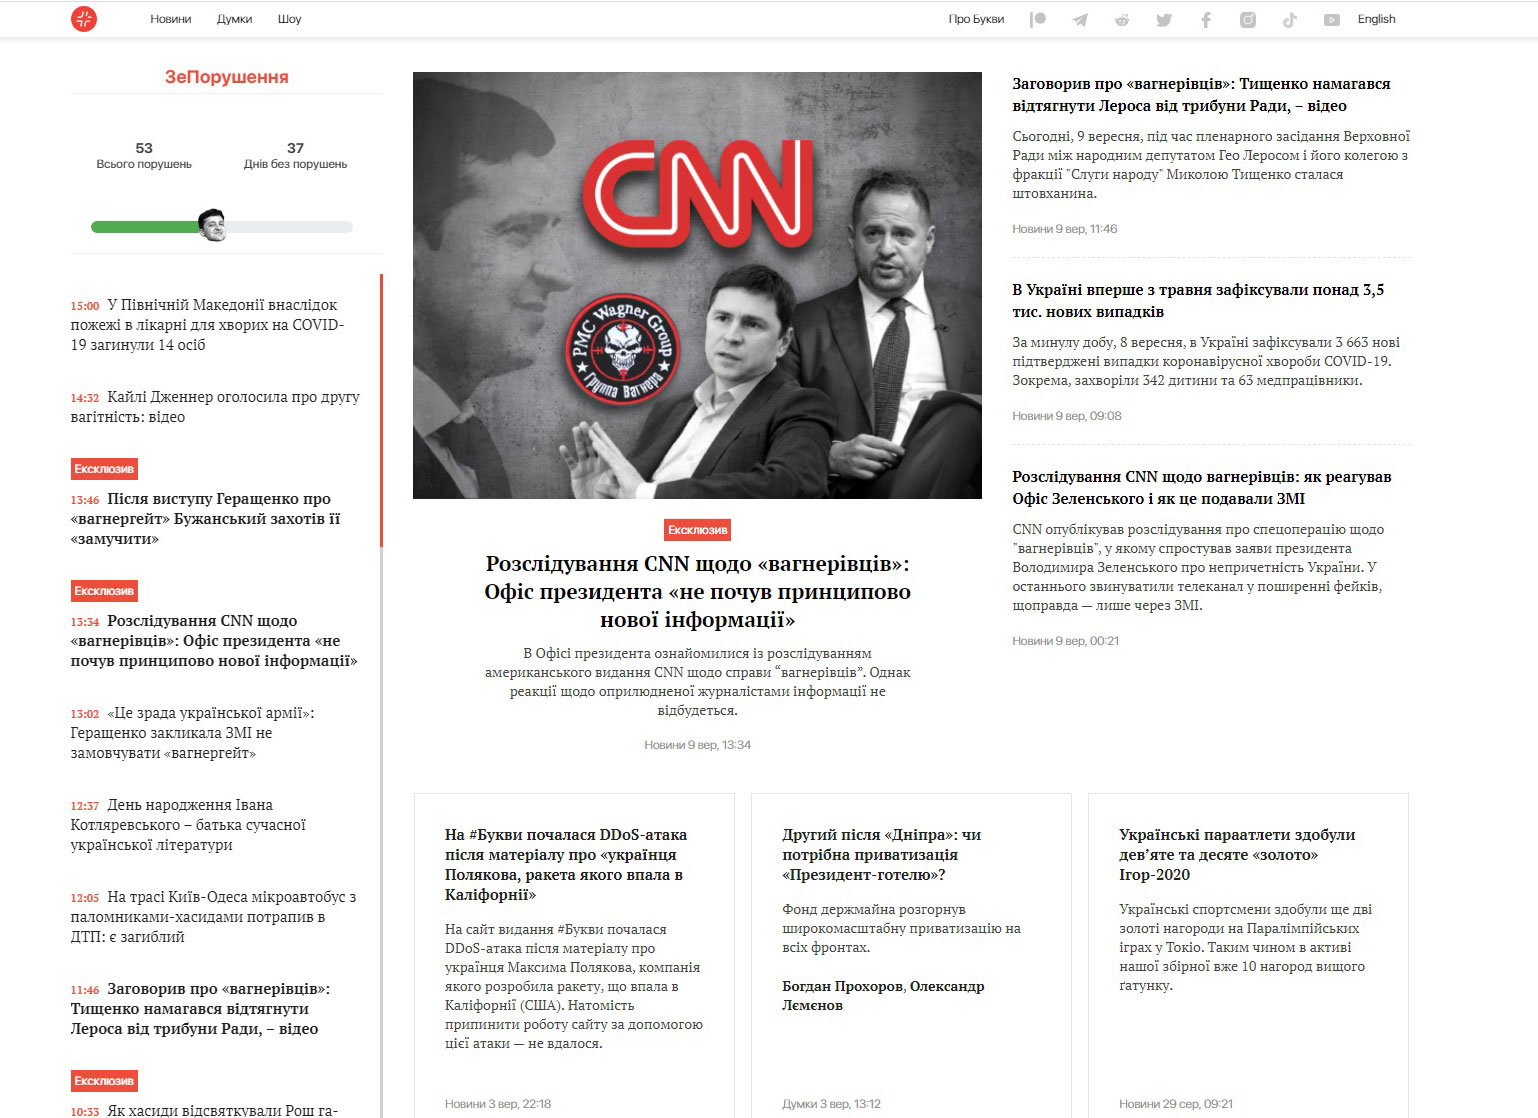Click Ексклюзив badge above 13:34 story
1538x1118 pixels.
coord(104,591)
